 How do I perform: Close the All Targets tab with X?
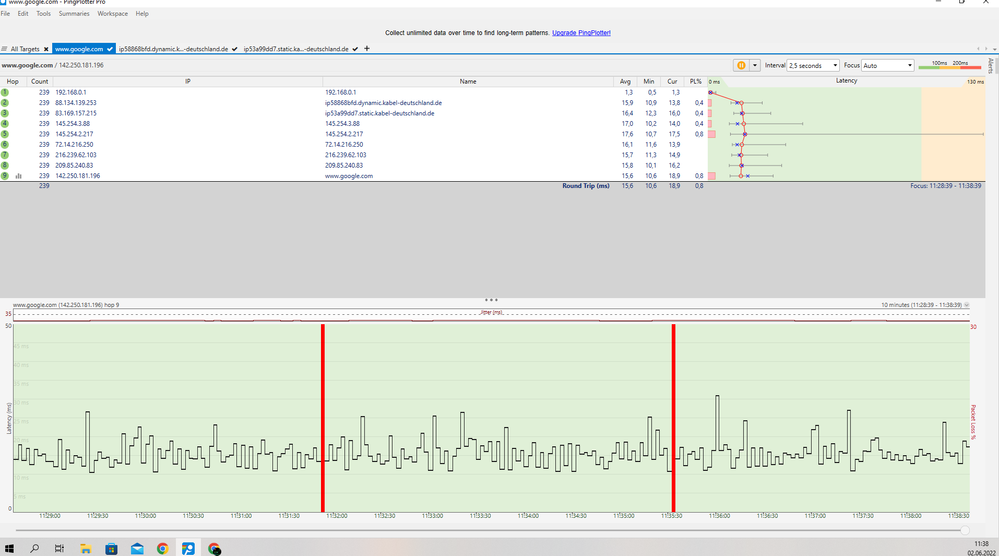(46, 49)
